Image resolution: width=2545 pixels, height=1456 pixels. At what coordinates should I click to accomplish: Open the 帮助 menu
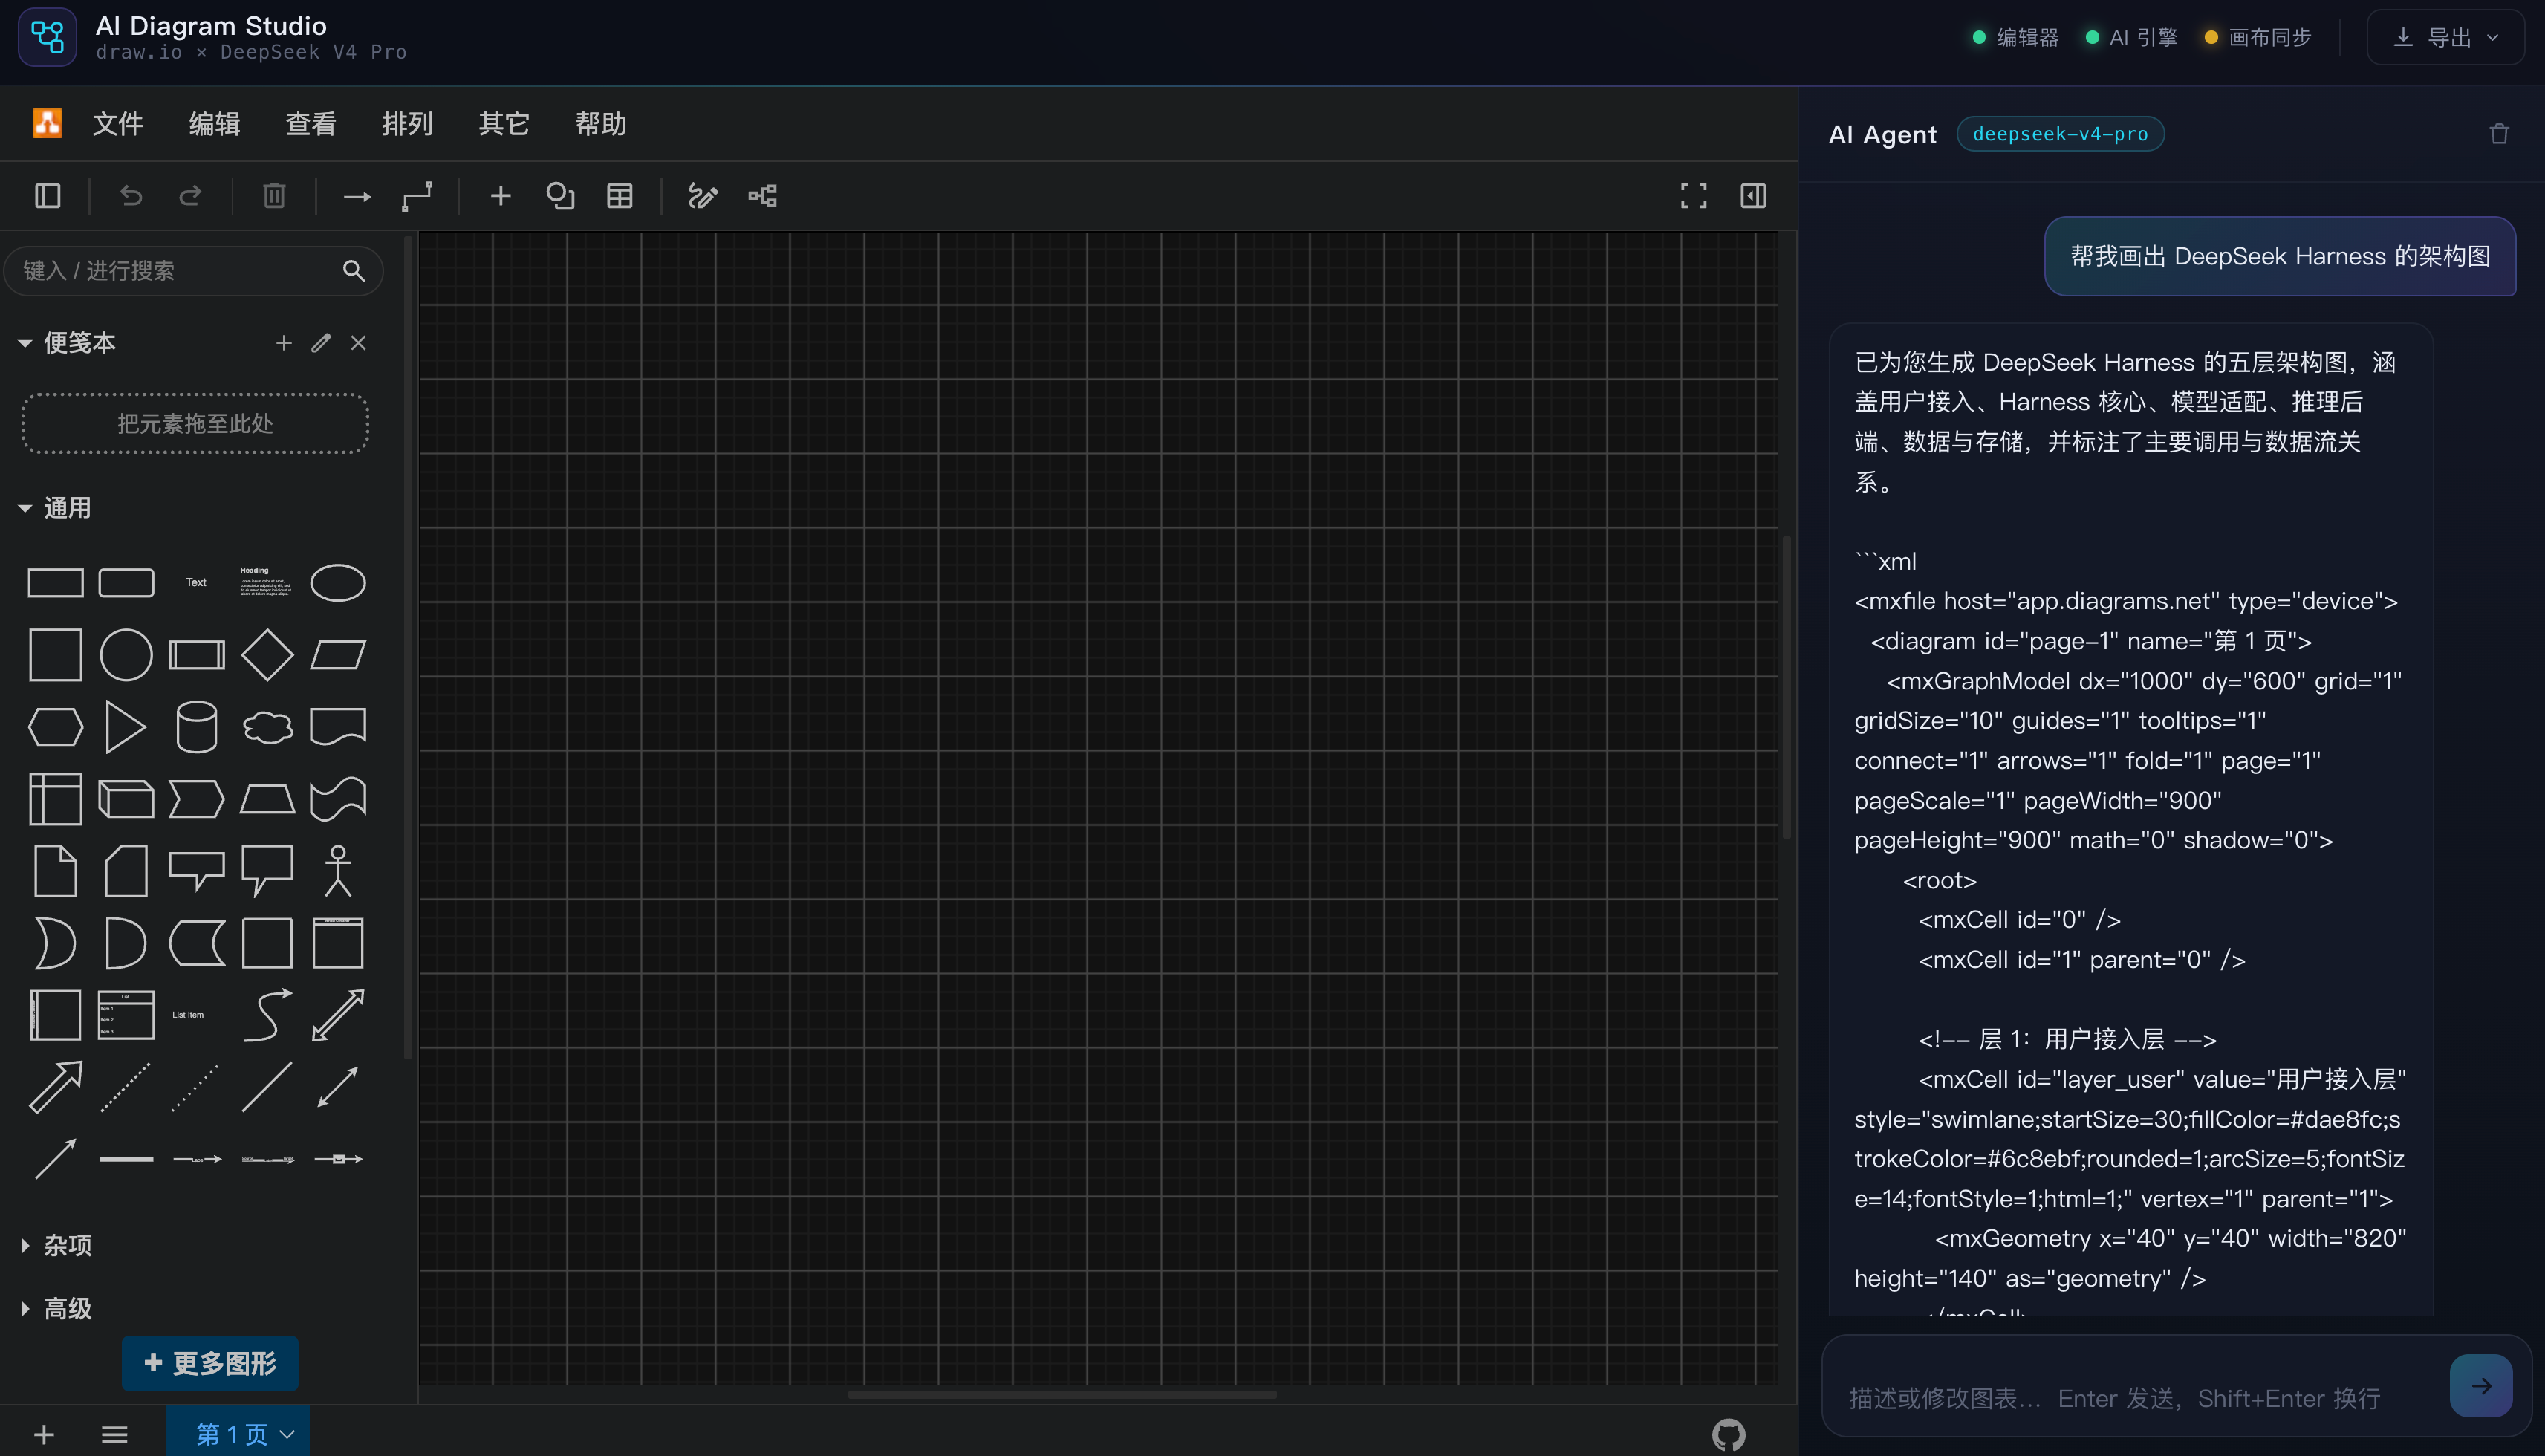pos(600,123)
